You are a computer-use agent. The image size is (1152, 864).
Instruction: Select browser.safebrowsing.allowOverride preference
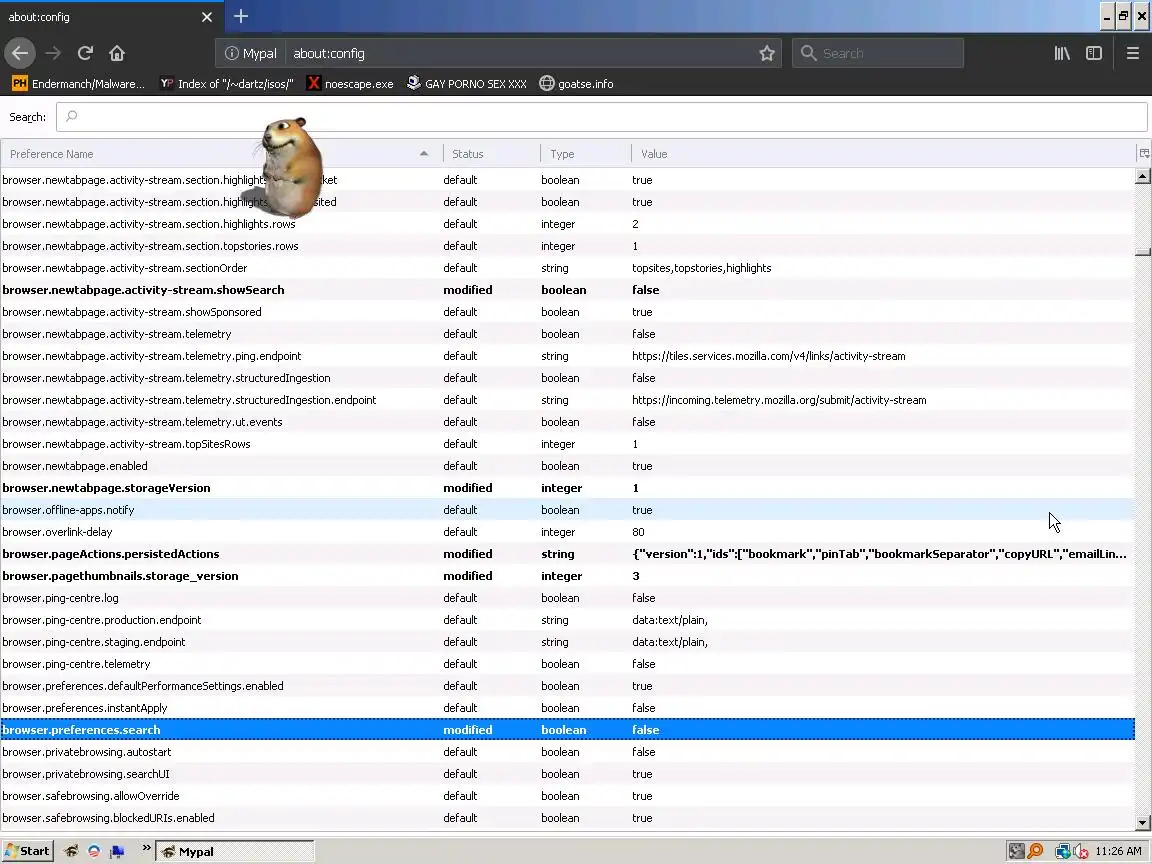(567, 796)
